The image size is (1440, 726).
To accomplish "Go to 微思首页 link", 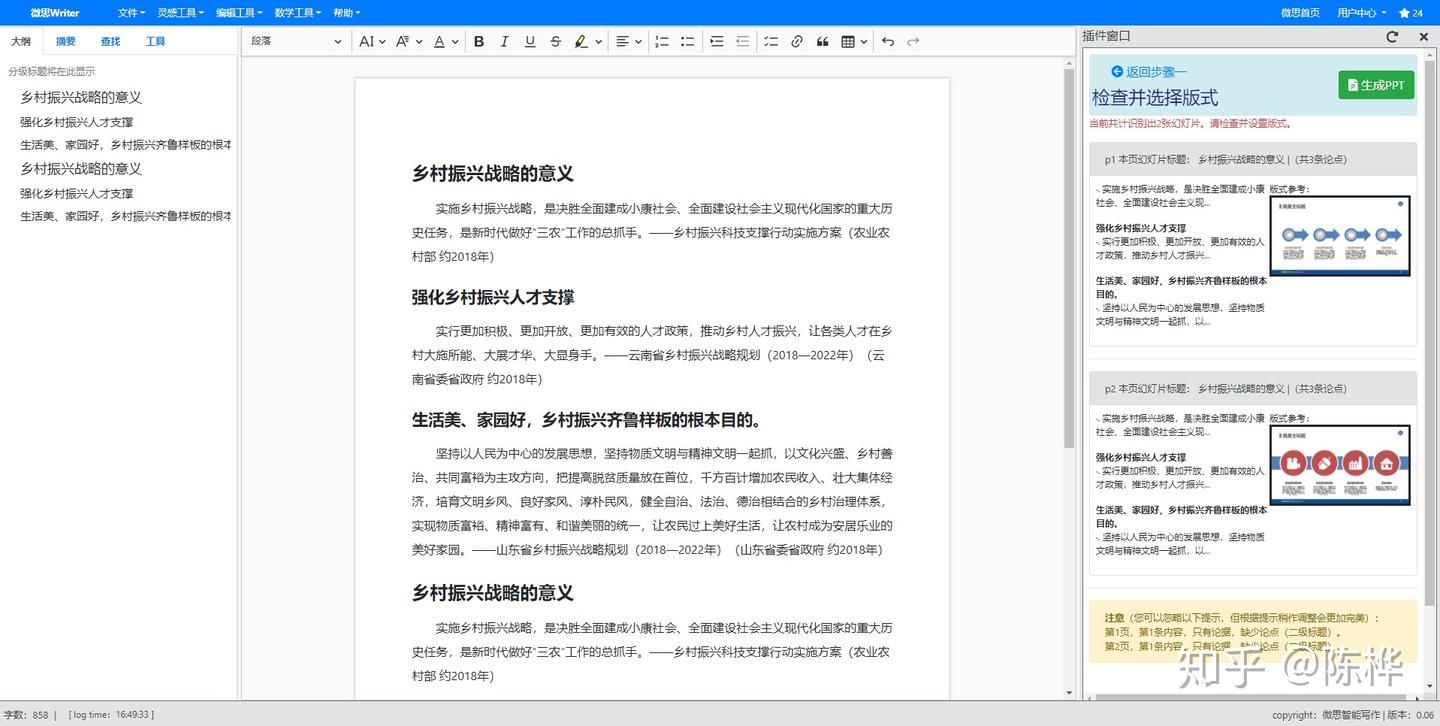I will 1300,13.
